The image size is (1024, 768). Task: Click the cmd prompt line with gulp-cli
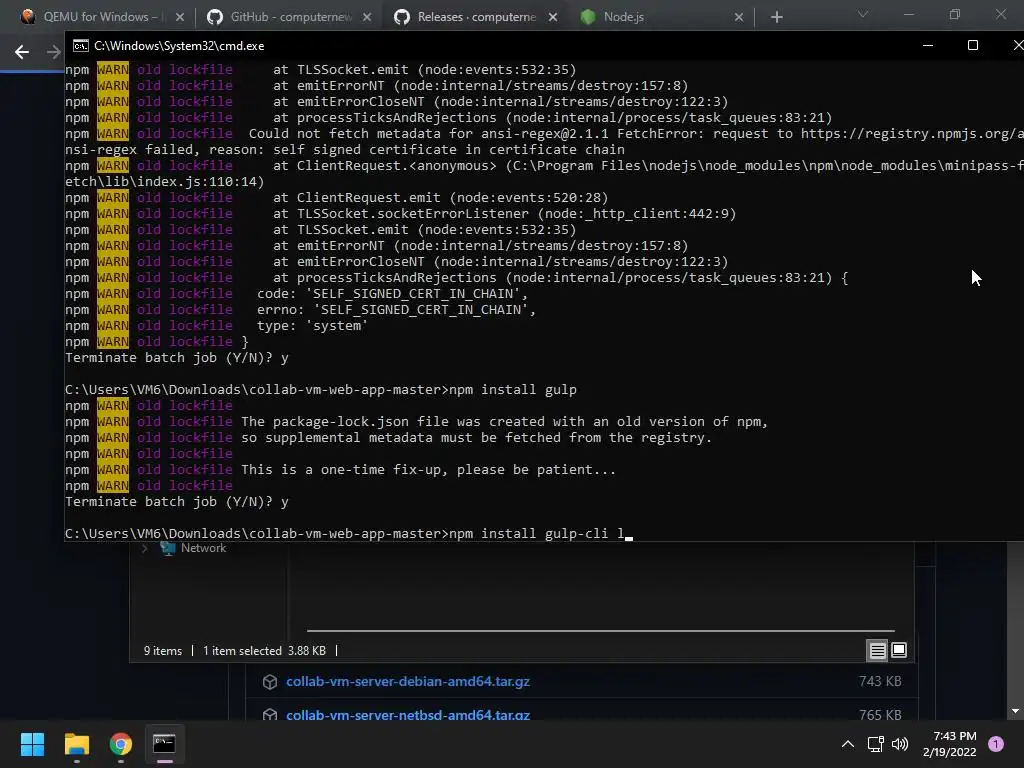pyautogui.click(x=349, y=534)
